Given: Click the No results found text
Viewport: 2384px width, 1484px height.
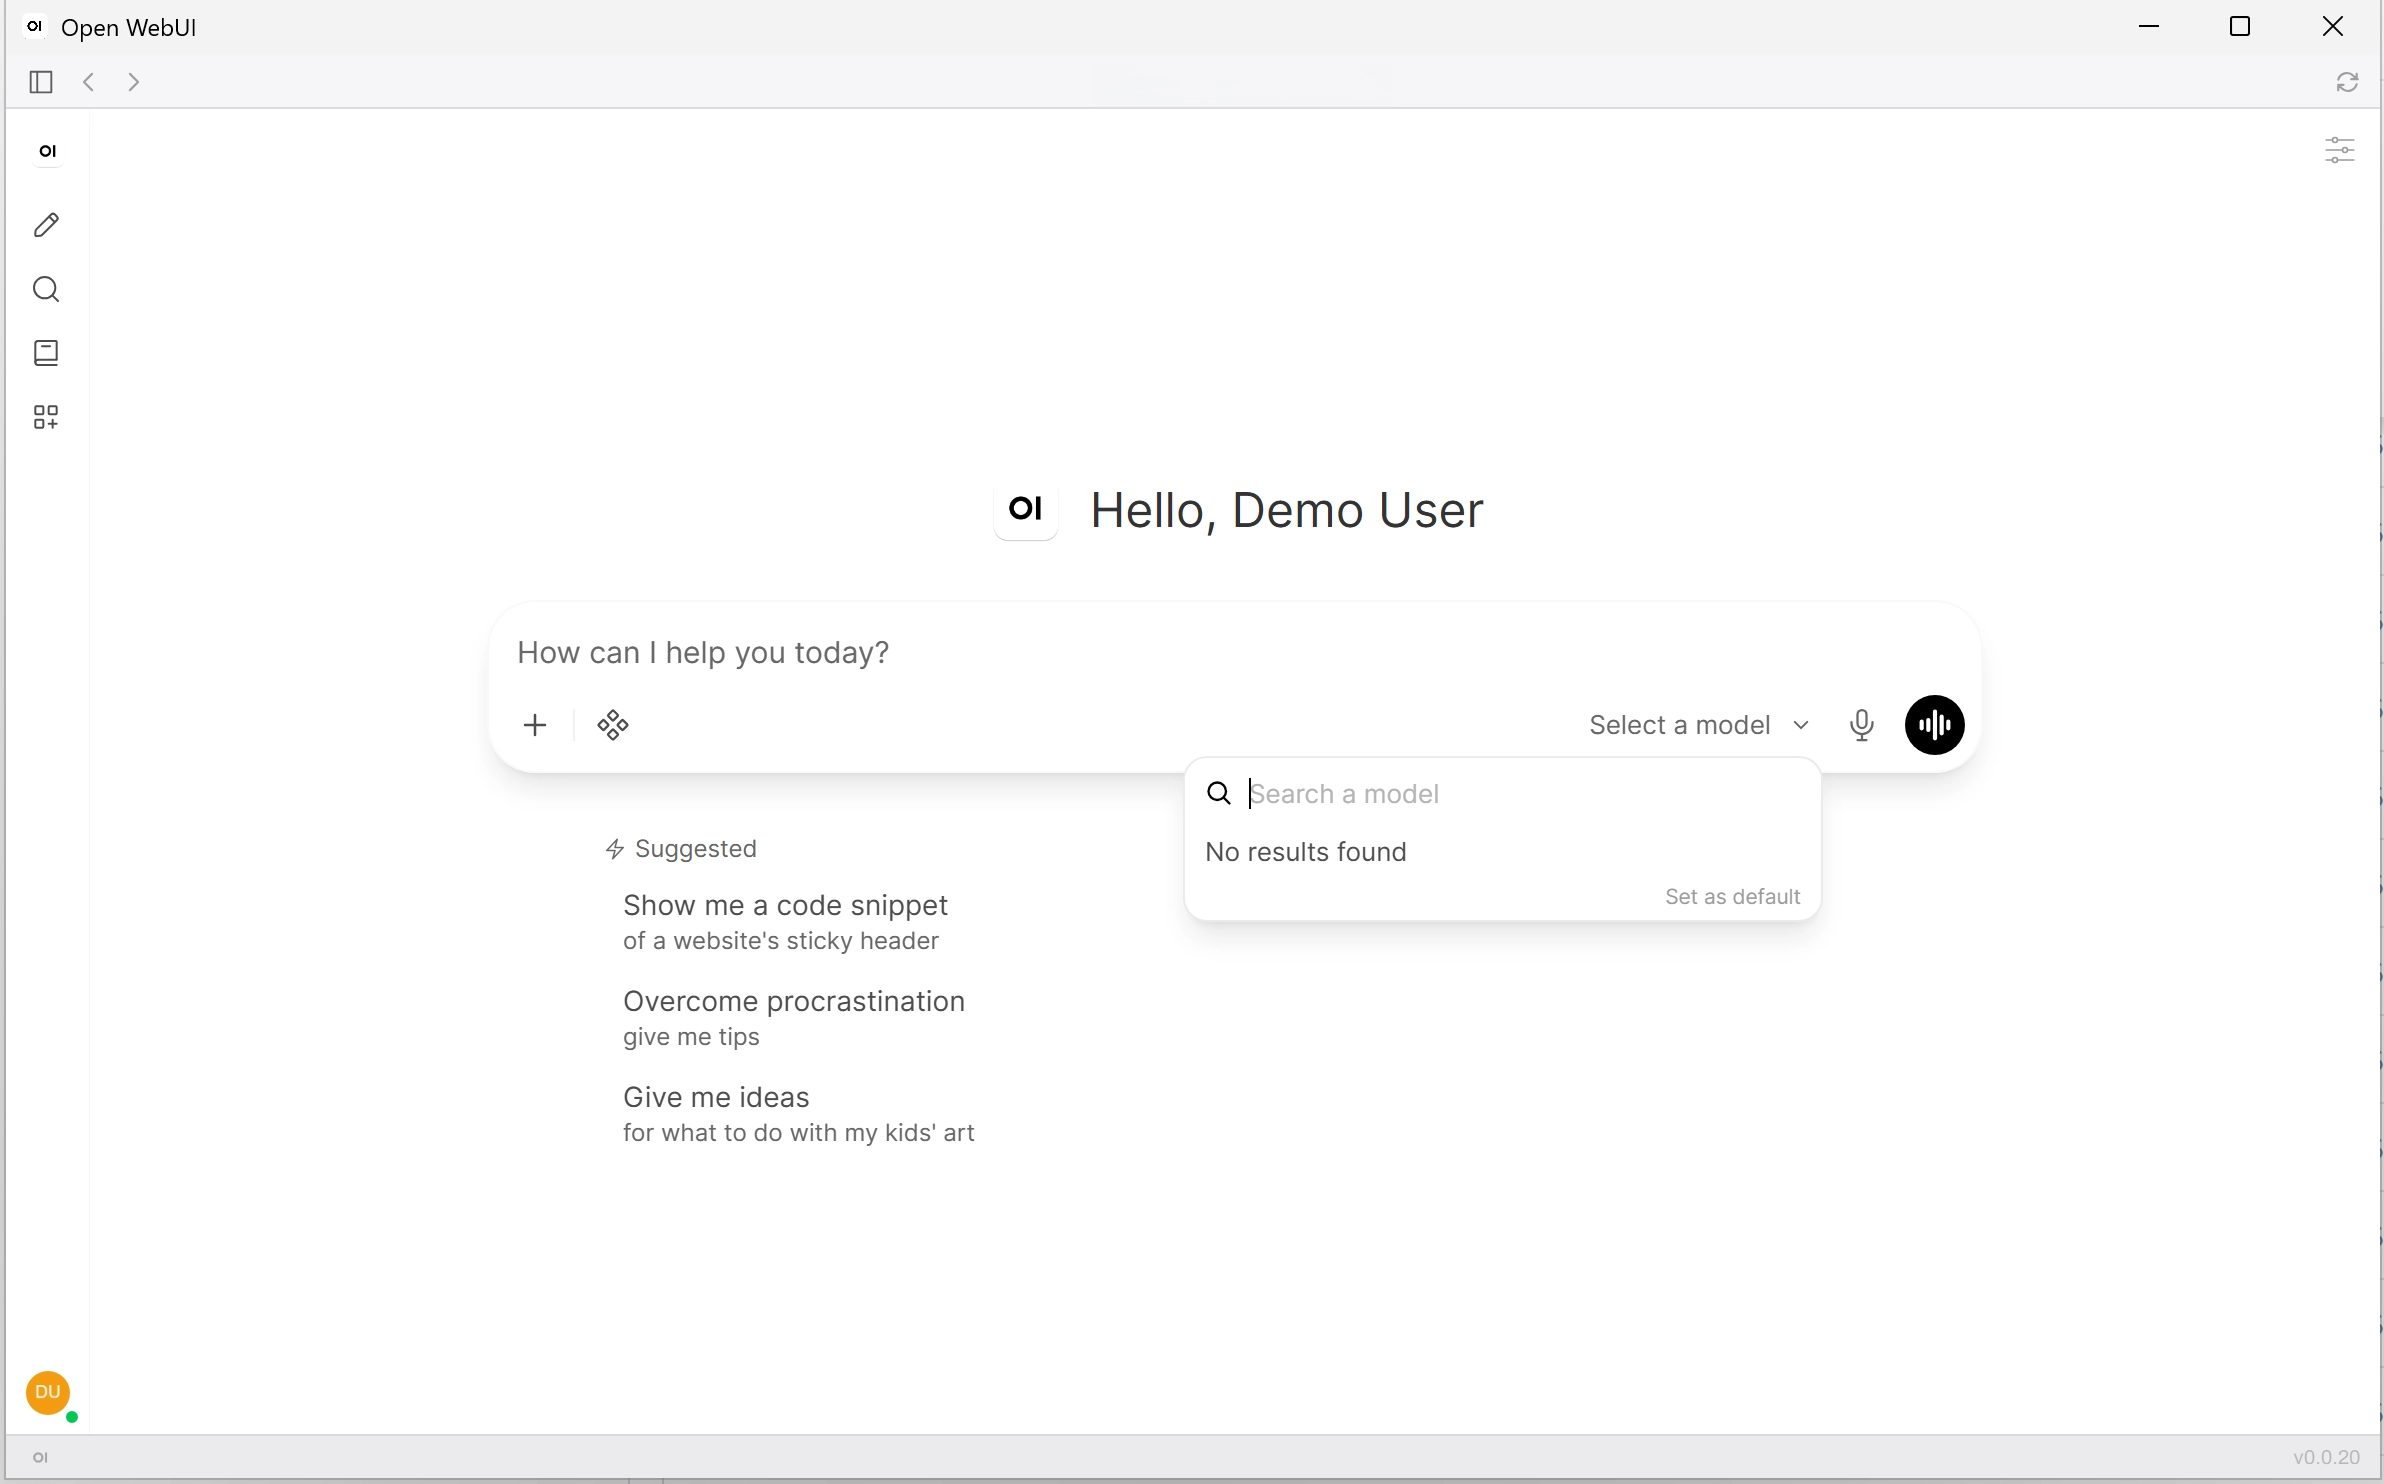Looking at the screenshot, I should (1306, 852).
